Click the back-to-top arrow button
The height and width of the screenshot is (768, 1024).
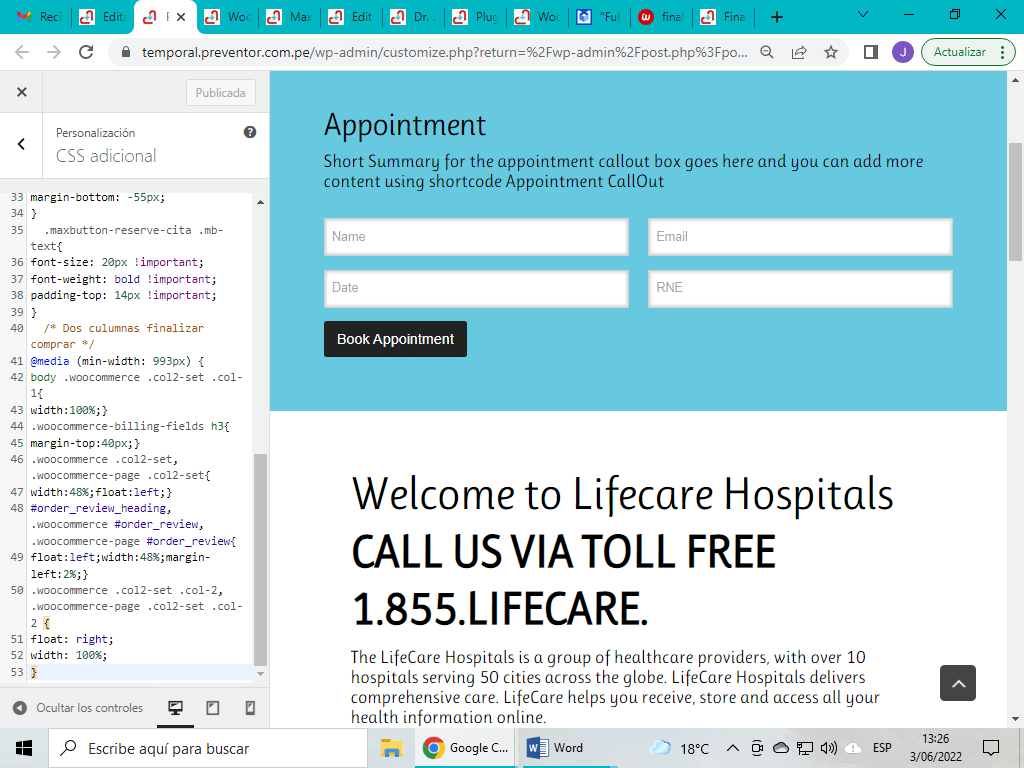(x=958, y=683)
